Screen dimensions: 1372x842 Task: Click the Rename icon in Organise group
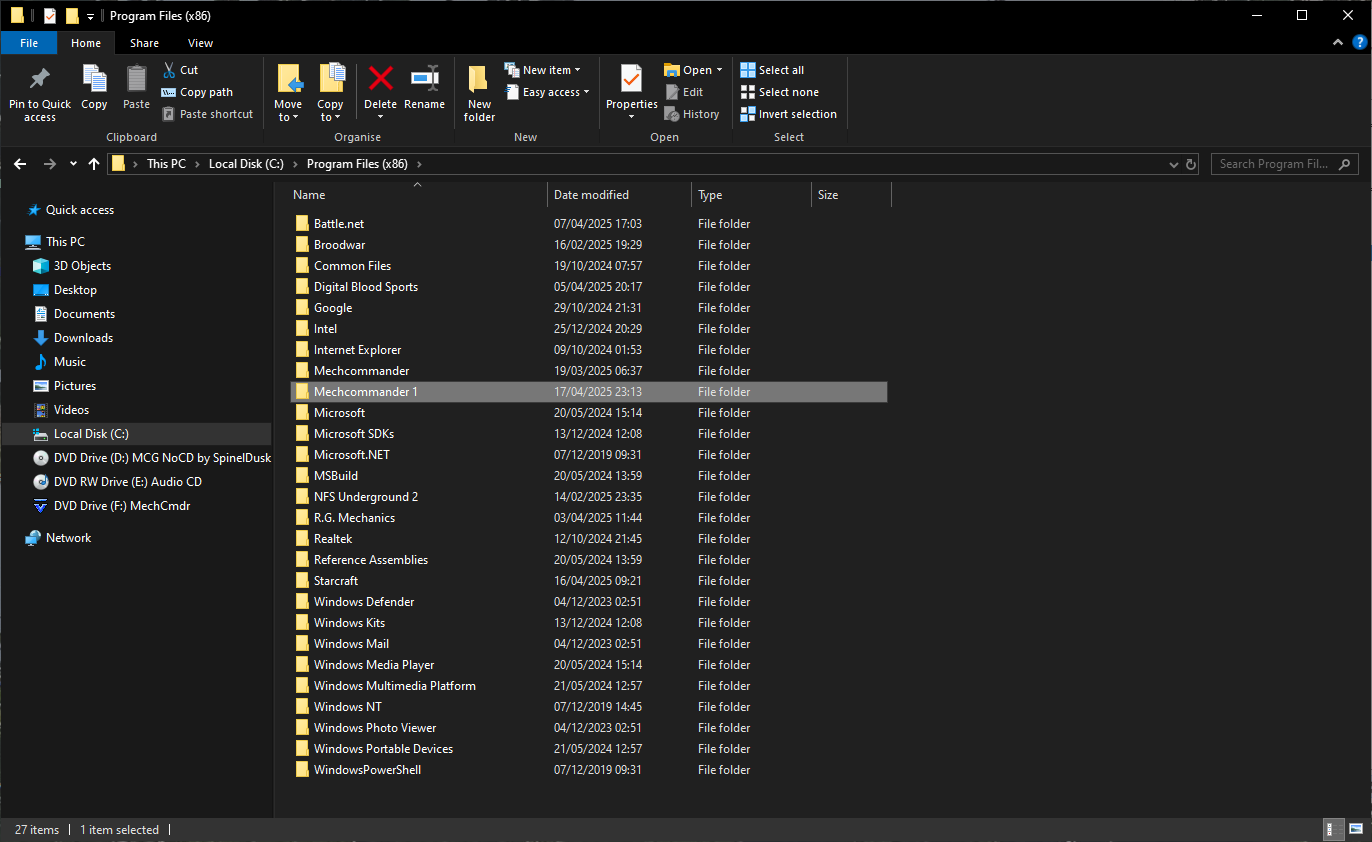coord(424,78)
